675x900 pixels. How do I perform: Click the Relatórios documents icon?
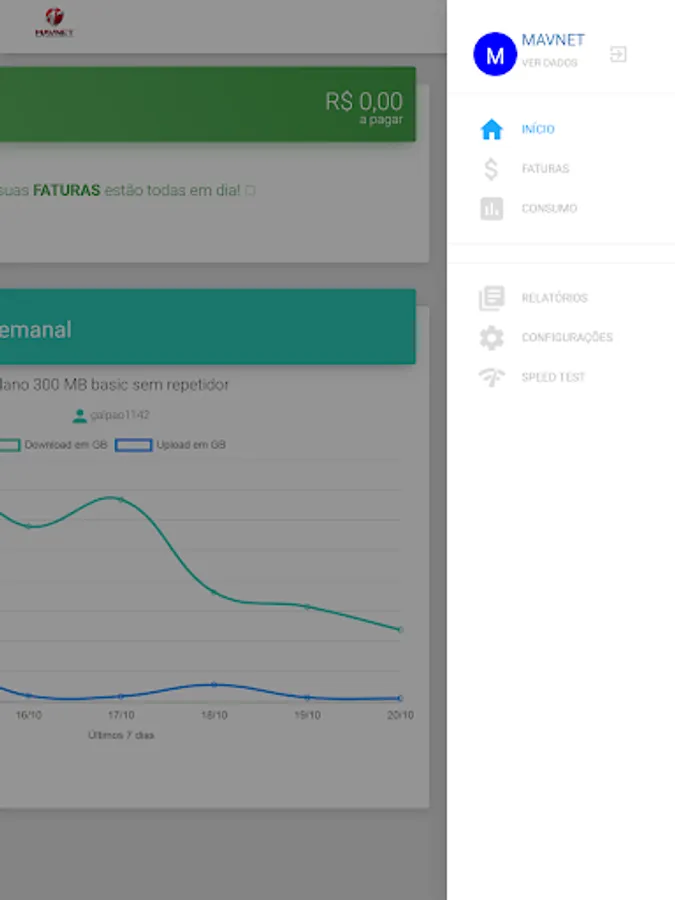point(491,298)
